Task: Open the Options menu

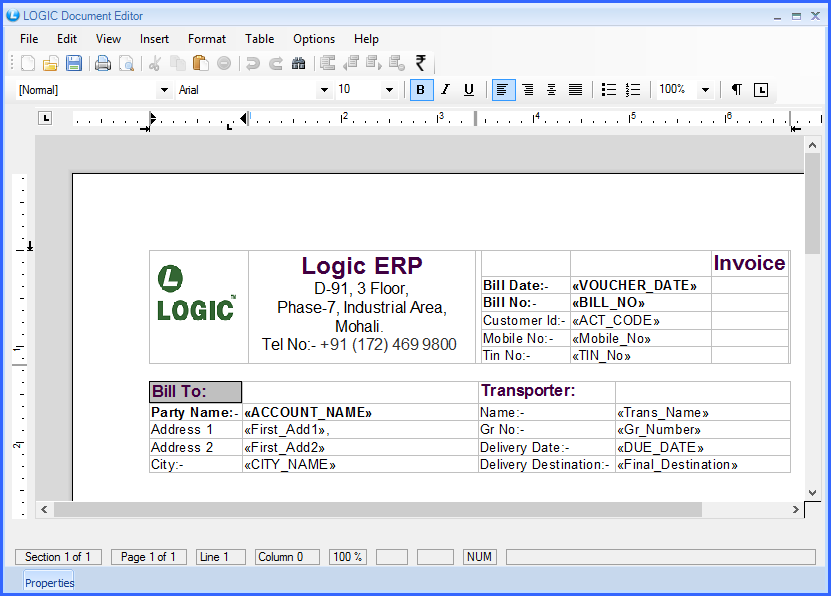Action: point(314,39)
